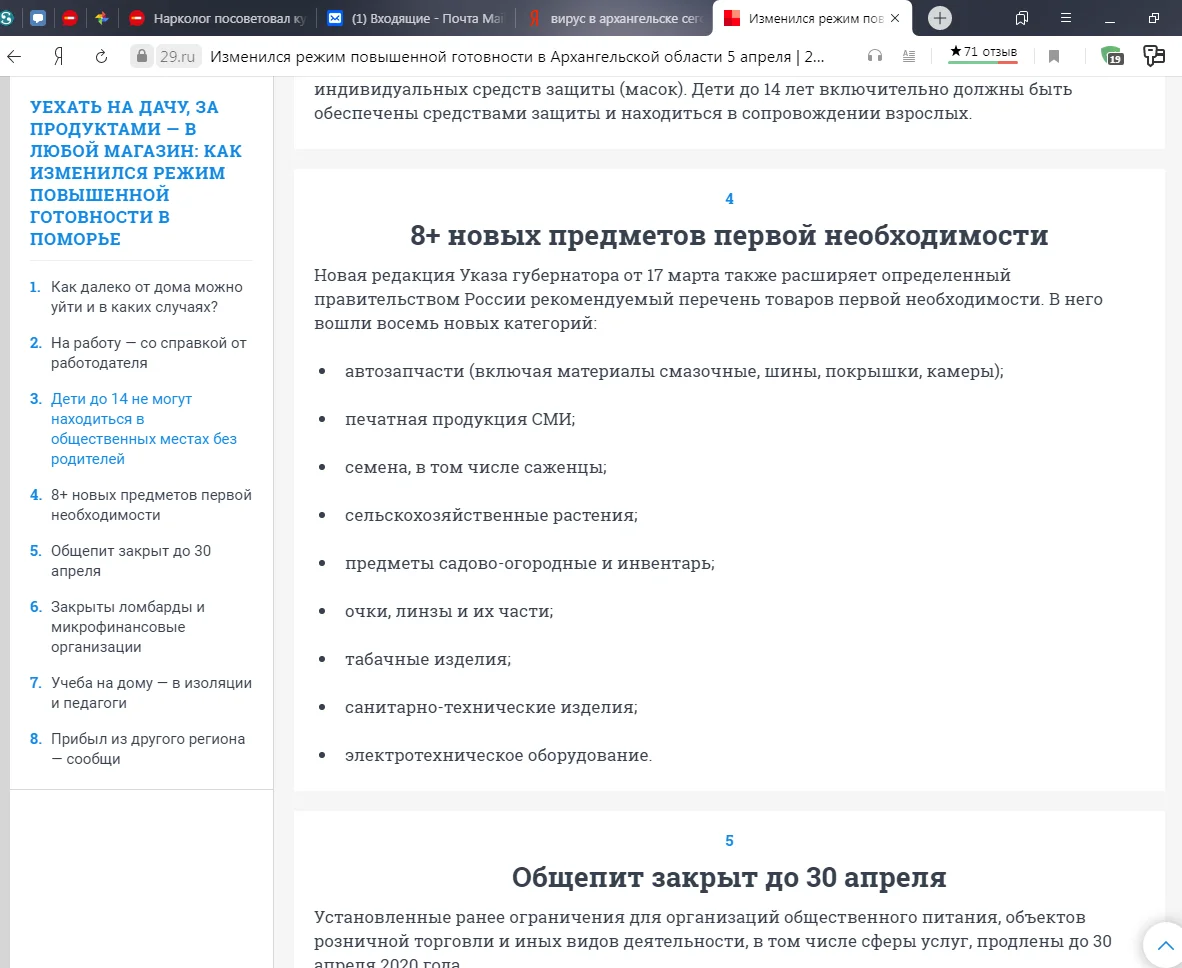This screenshot has width=1182, height=968.
Task: Click list item семена, в том числе саженцы
Action: click(476, 467)
